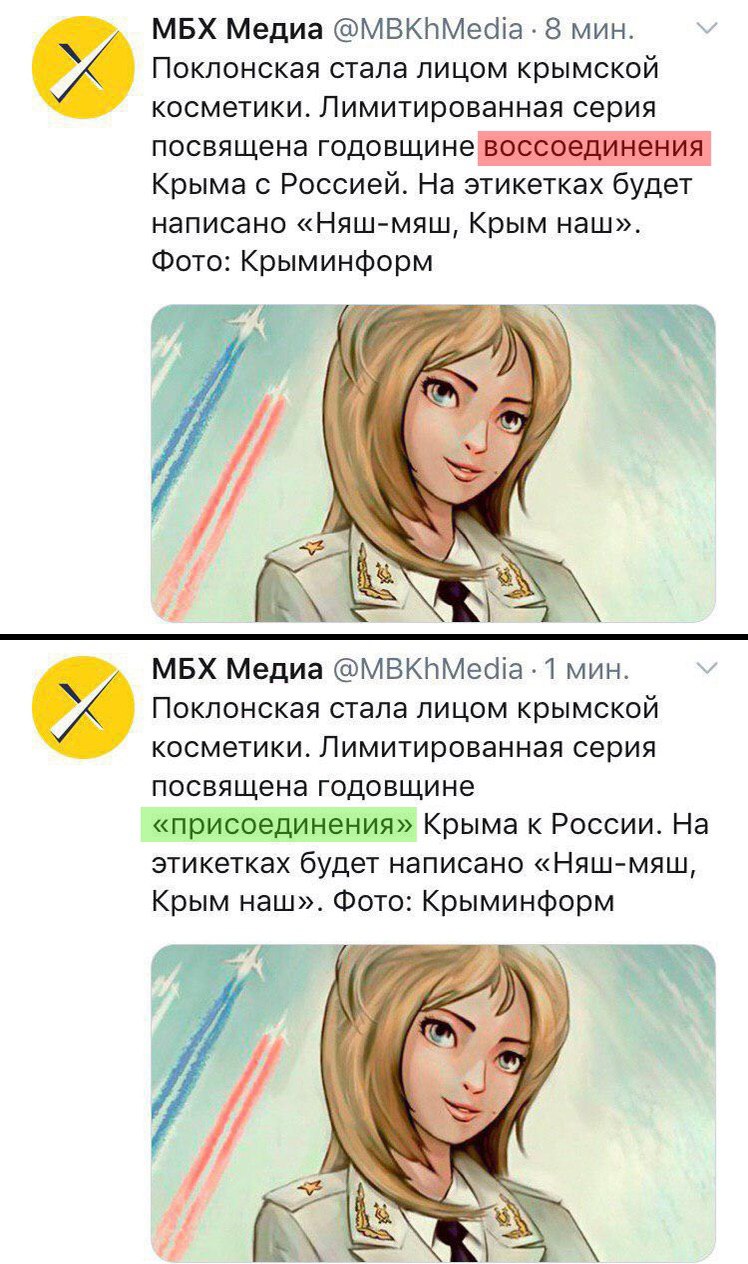Image resolution: width=748 pixels, height=1264 pixels.
Task: Expand the chevron menu on the 1 мин. tweet
Action: click(x=707, y=667)
